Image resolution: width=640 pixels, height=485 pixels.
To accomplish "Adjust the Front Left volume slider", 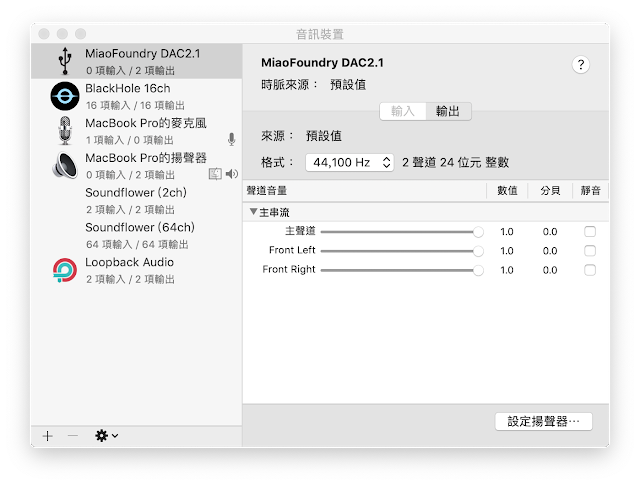I will click(402, 251).
